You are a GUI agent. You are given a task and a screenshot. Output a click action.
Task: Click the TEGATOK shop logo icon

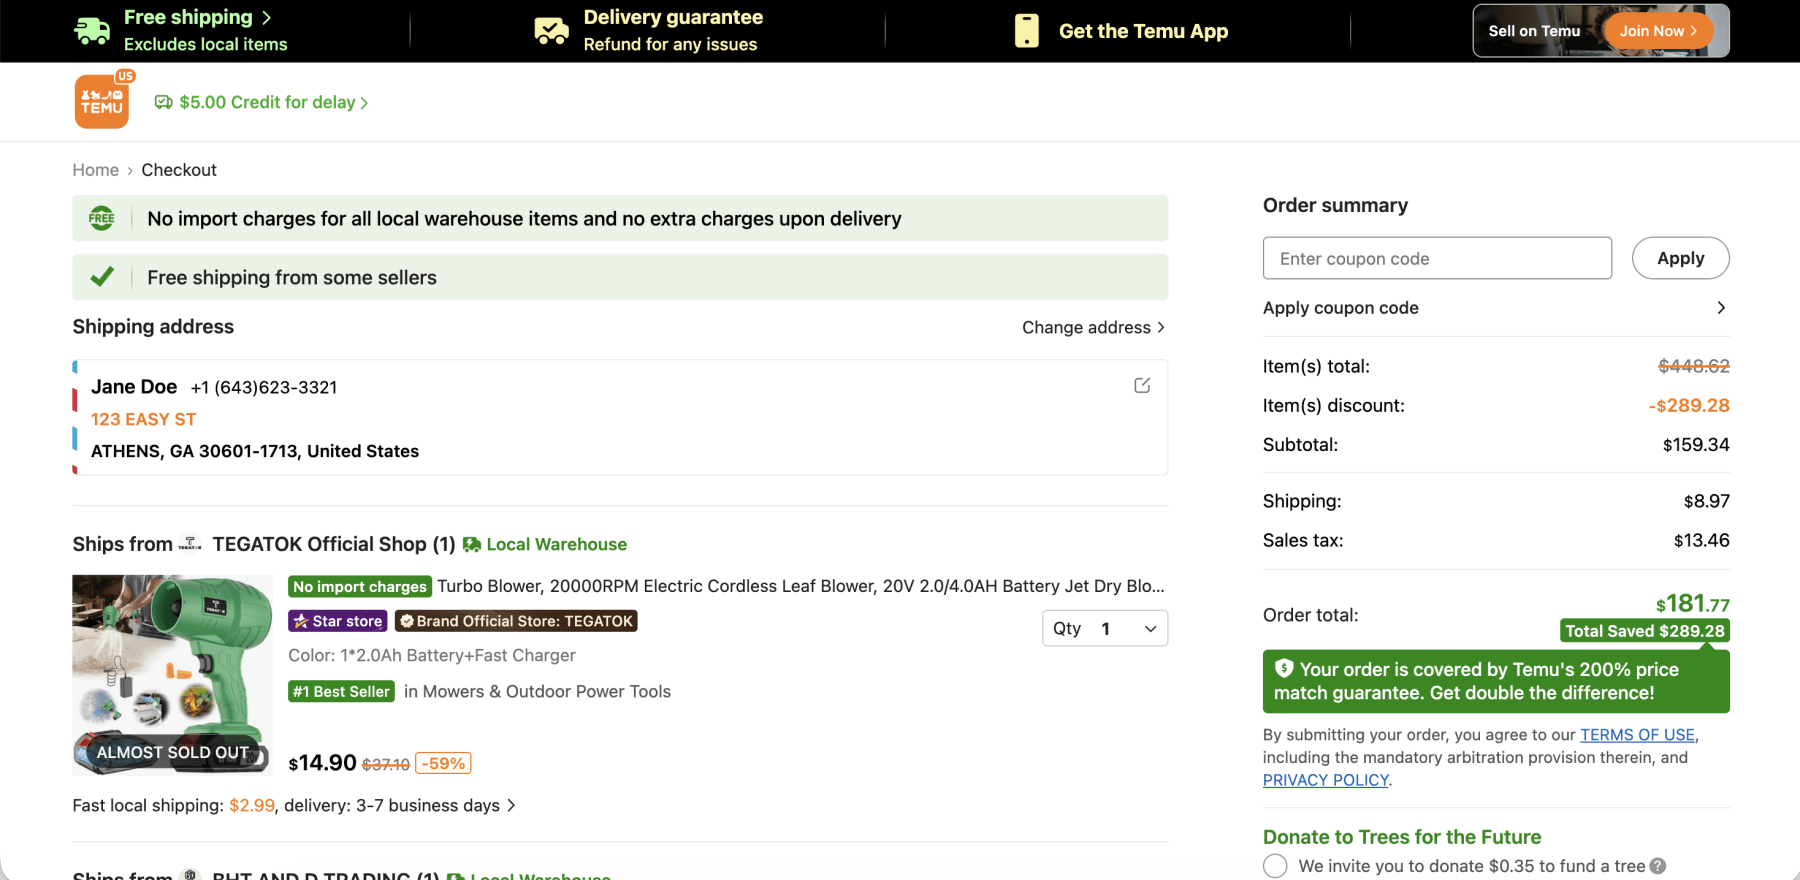click(x=190, y=544)
